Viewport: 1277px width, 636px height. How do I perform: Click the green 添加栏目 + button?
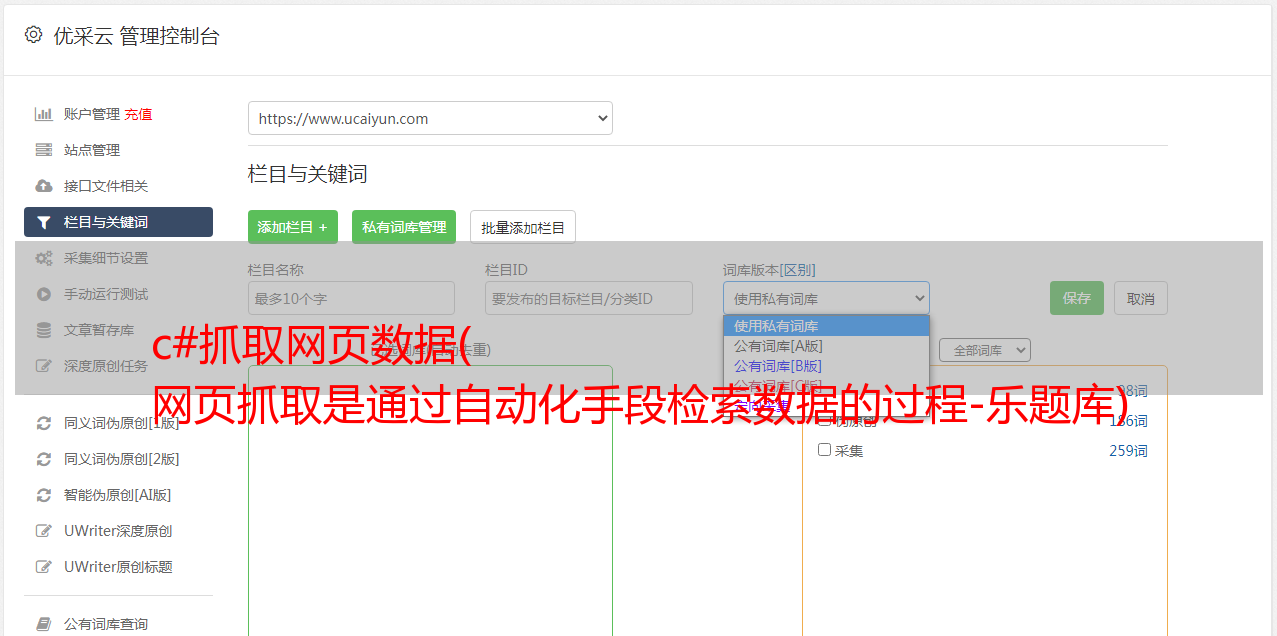(293, 227)
